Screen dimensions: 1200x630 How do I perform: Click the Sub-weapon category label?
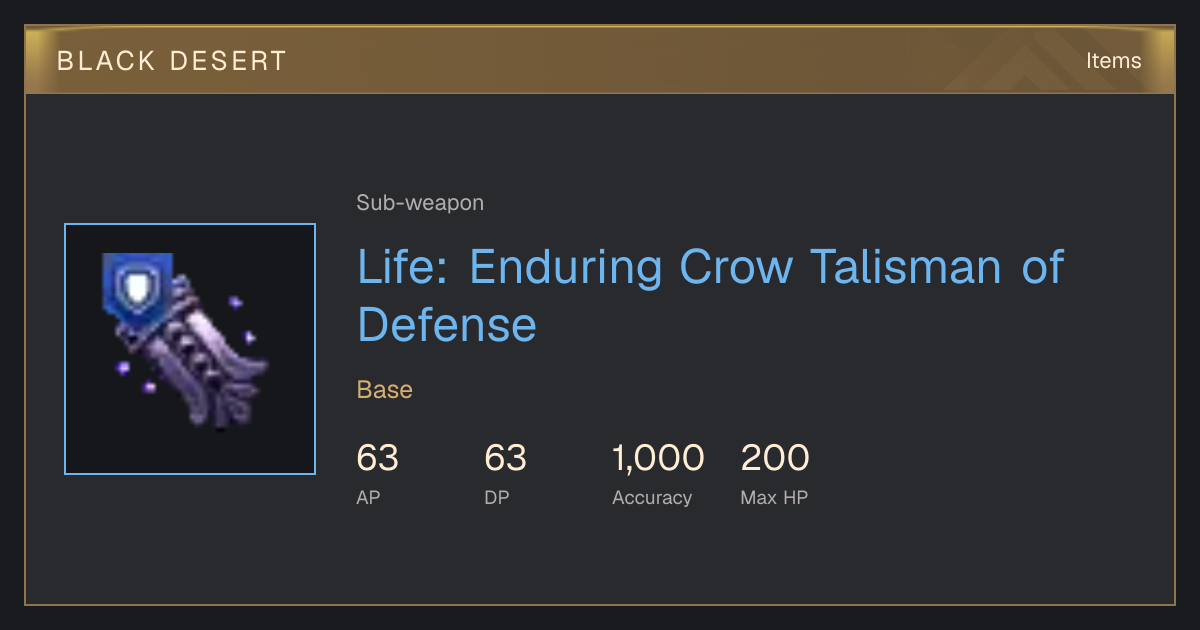(420, 203)
